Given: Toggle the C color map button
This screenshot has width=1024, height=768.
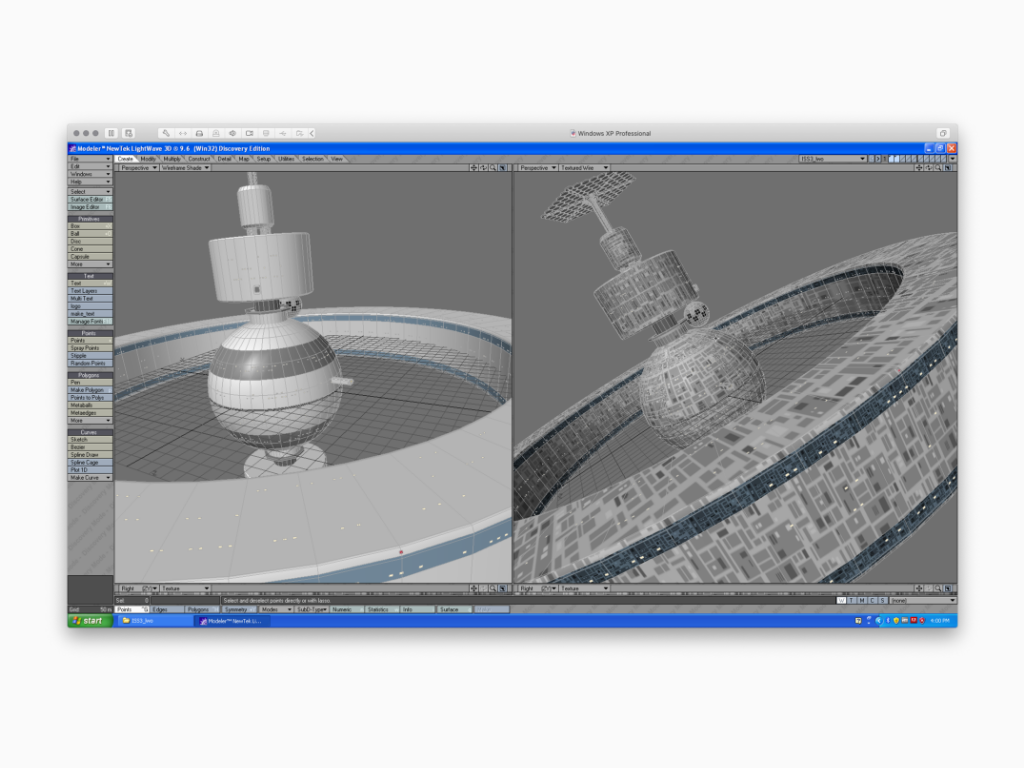Looking at the screenshot, I should (872, 600).
